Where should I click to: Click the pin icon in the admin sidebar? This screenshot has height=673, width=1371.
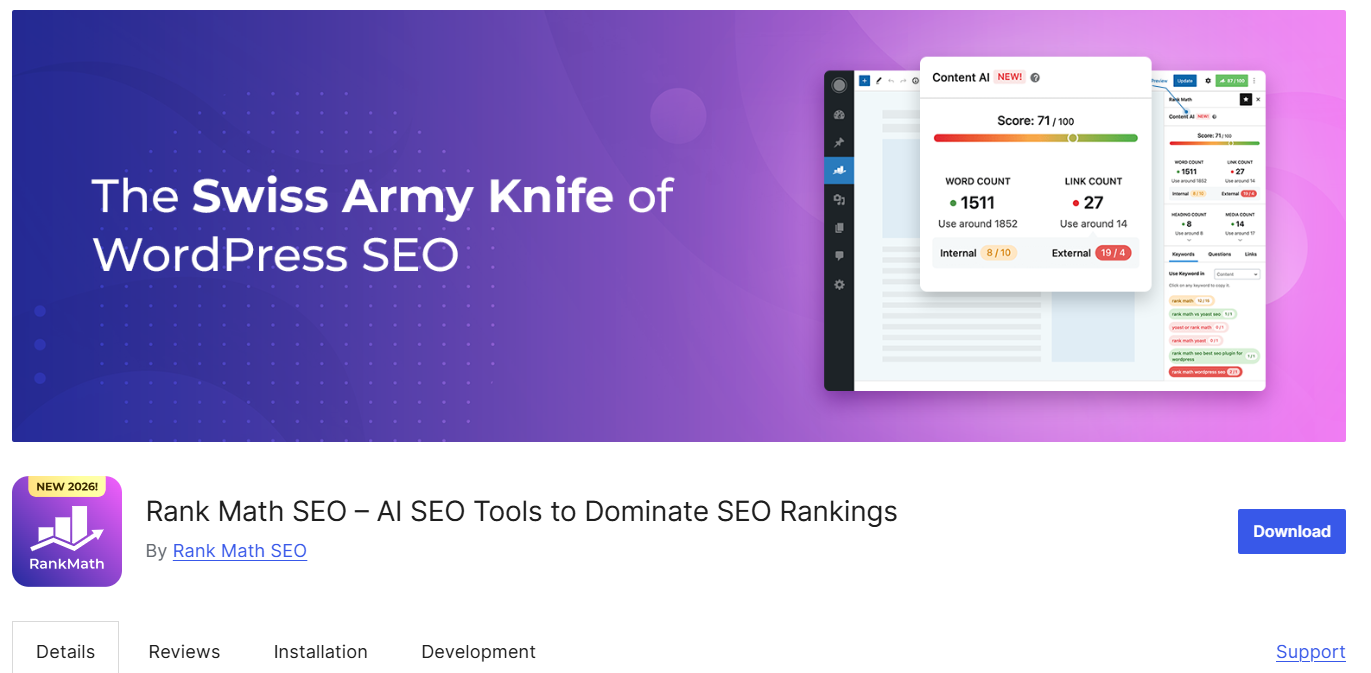[x=840, y=140]
